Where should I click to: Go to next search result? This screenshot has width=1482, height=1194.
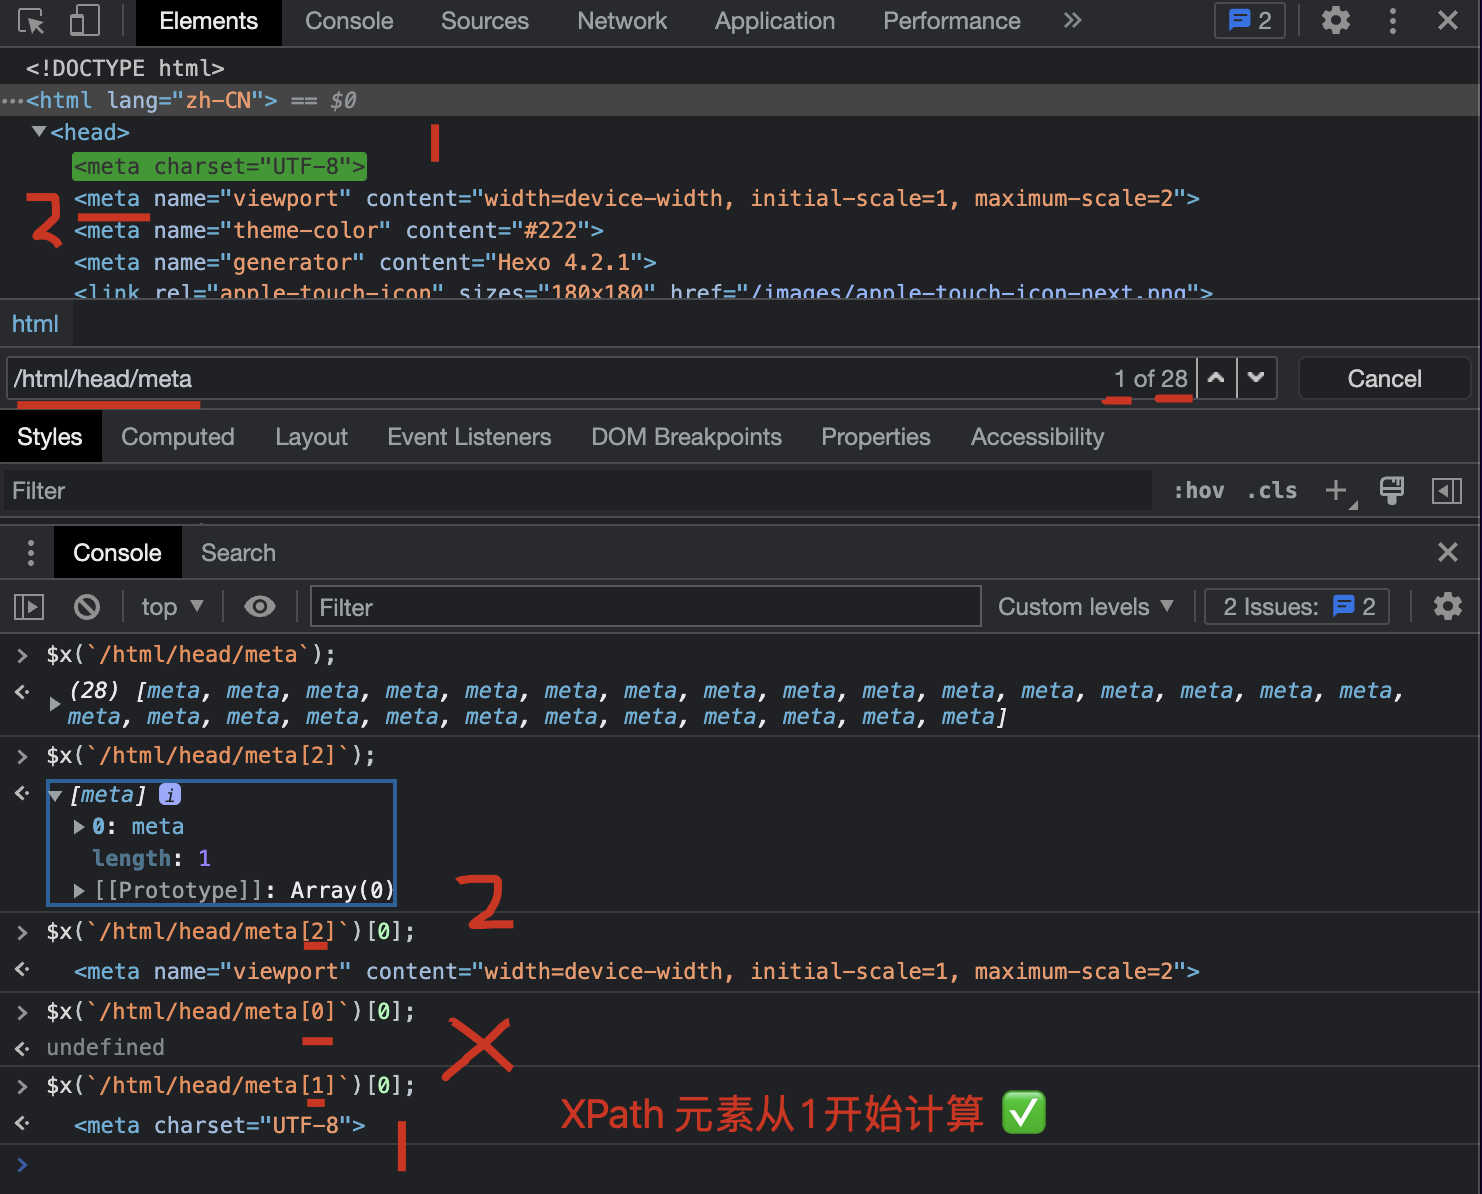[1257, 379]
